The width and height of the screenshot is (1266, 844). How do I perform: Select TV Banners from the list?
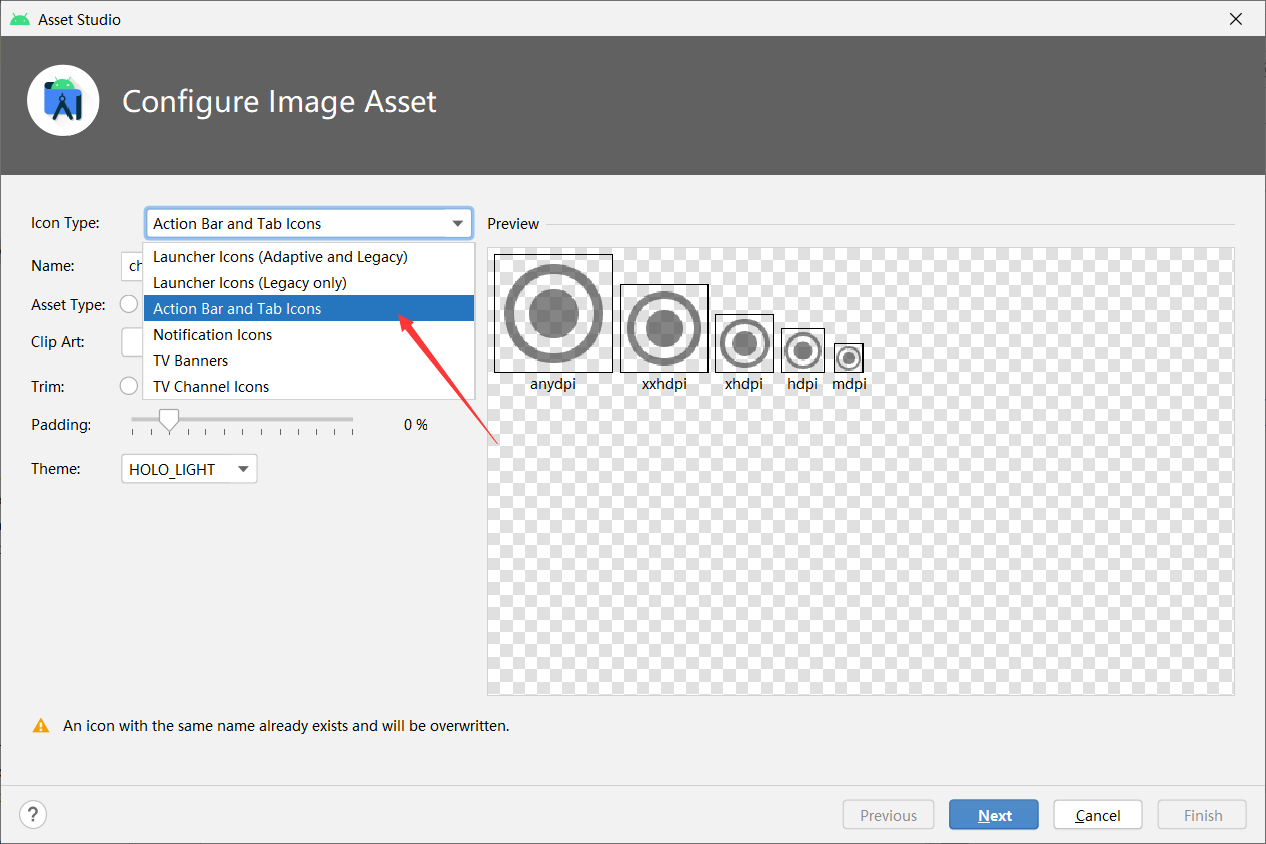pyautogui.click(x=191, y=361)
